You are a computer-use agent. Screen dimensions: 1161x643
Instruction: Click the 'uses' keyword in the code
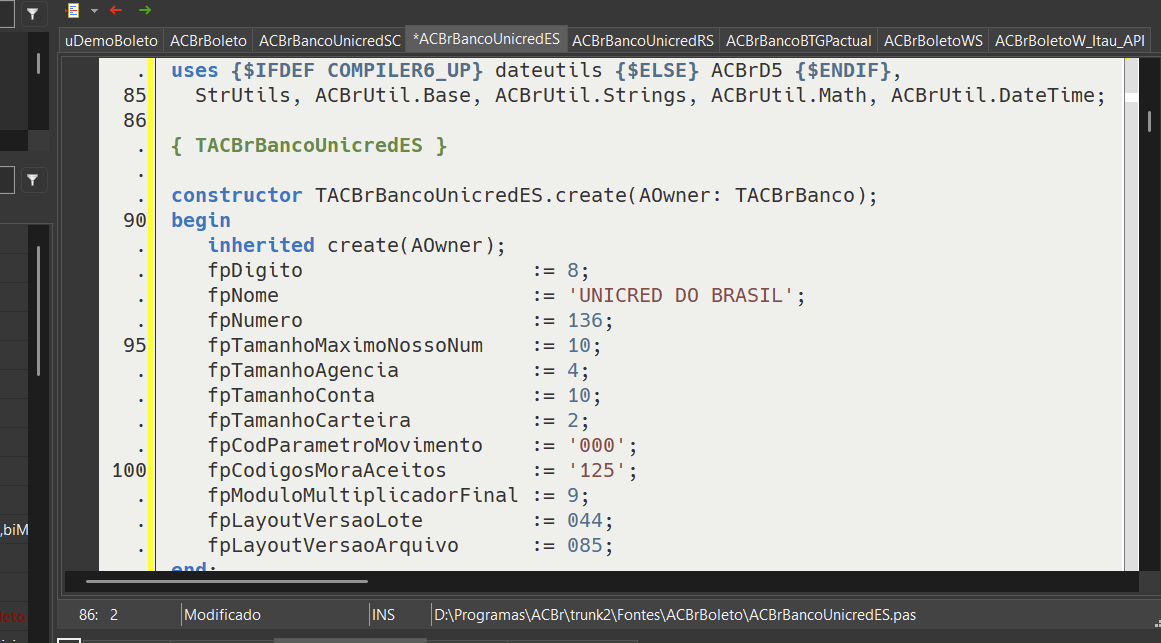coord(195,70)
